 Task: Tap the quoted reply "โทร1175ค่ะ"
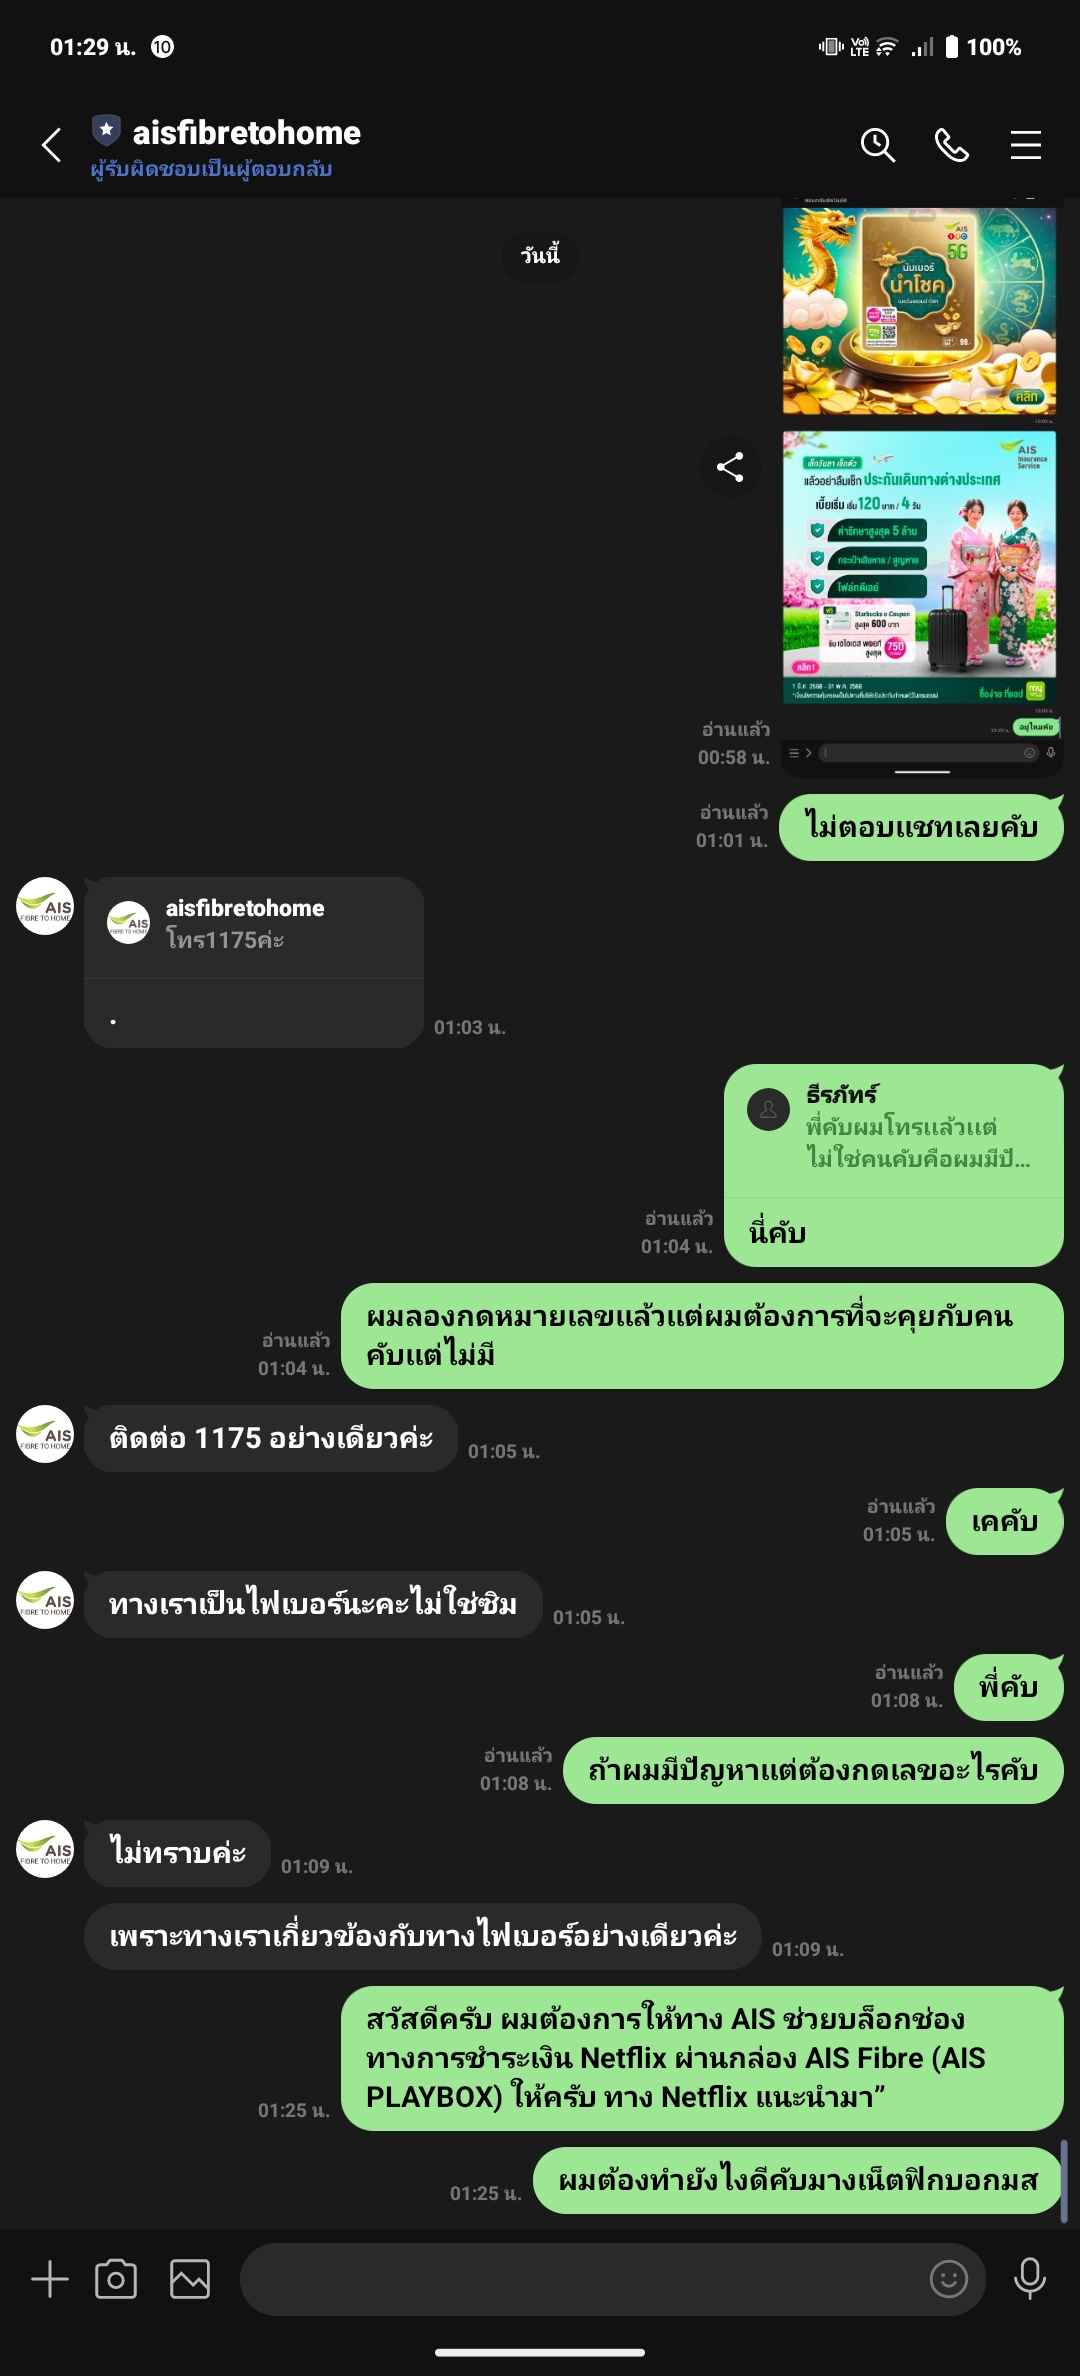(254, 925)
